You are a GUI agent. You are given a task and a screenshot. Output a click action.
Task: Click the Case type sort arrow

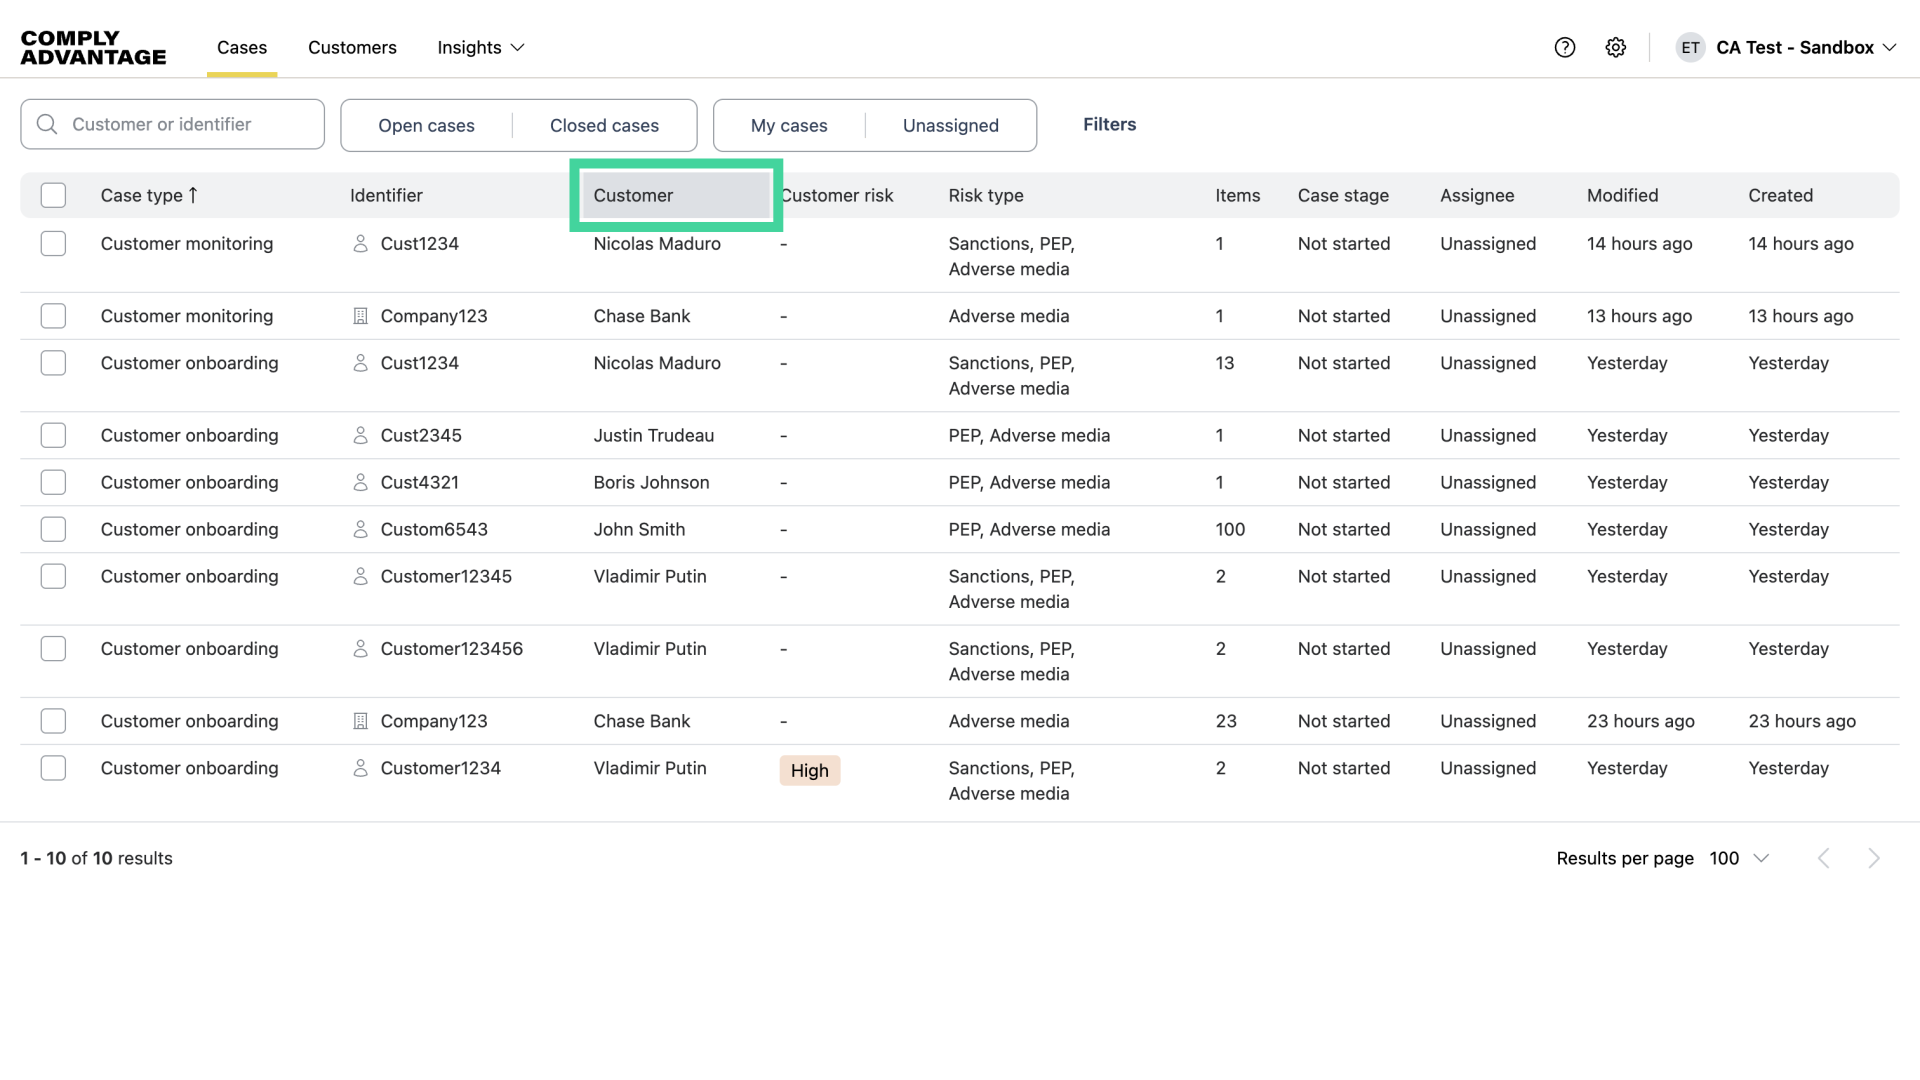[193, 195]
